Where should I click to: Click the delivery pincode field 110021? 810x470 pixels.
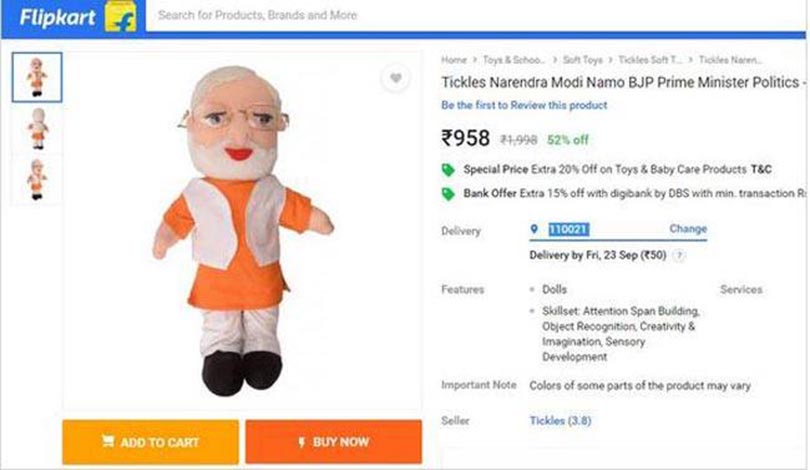click(569, 230)
